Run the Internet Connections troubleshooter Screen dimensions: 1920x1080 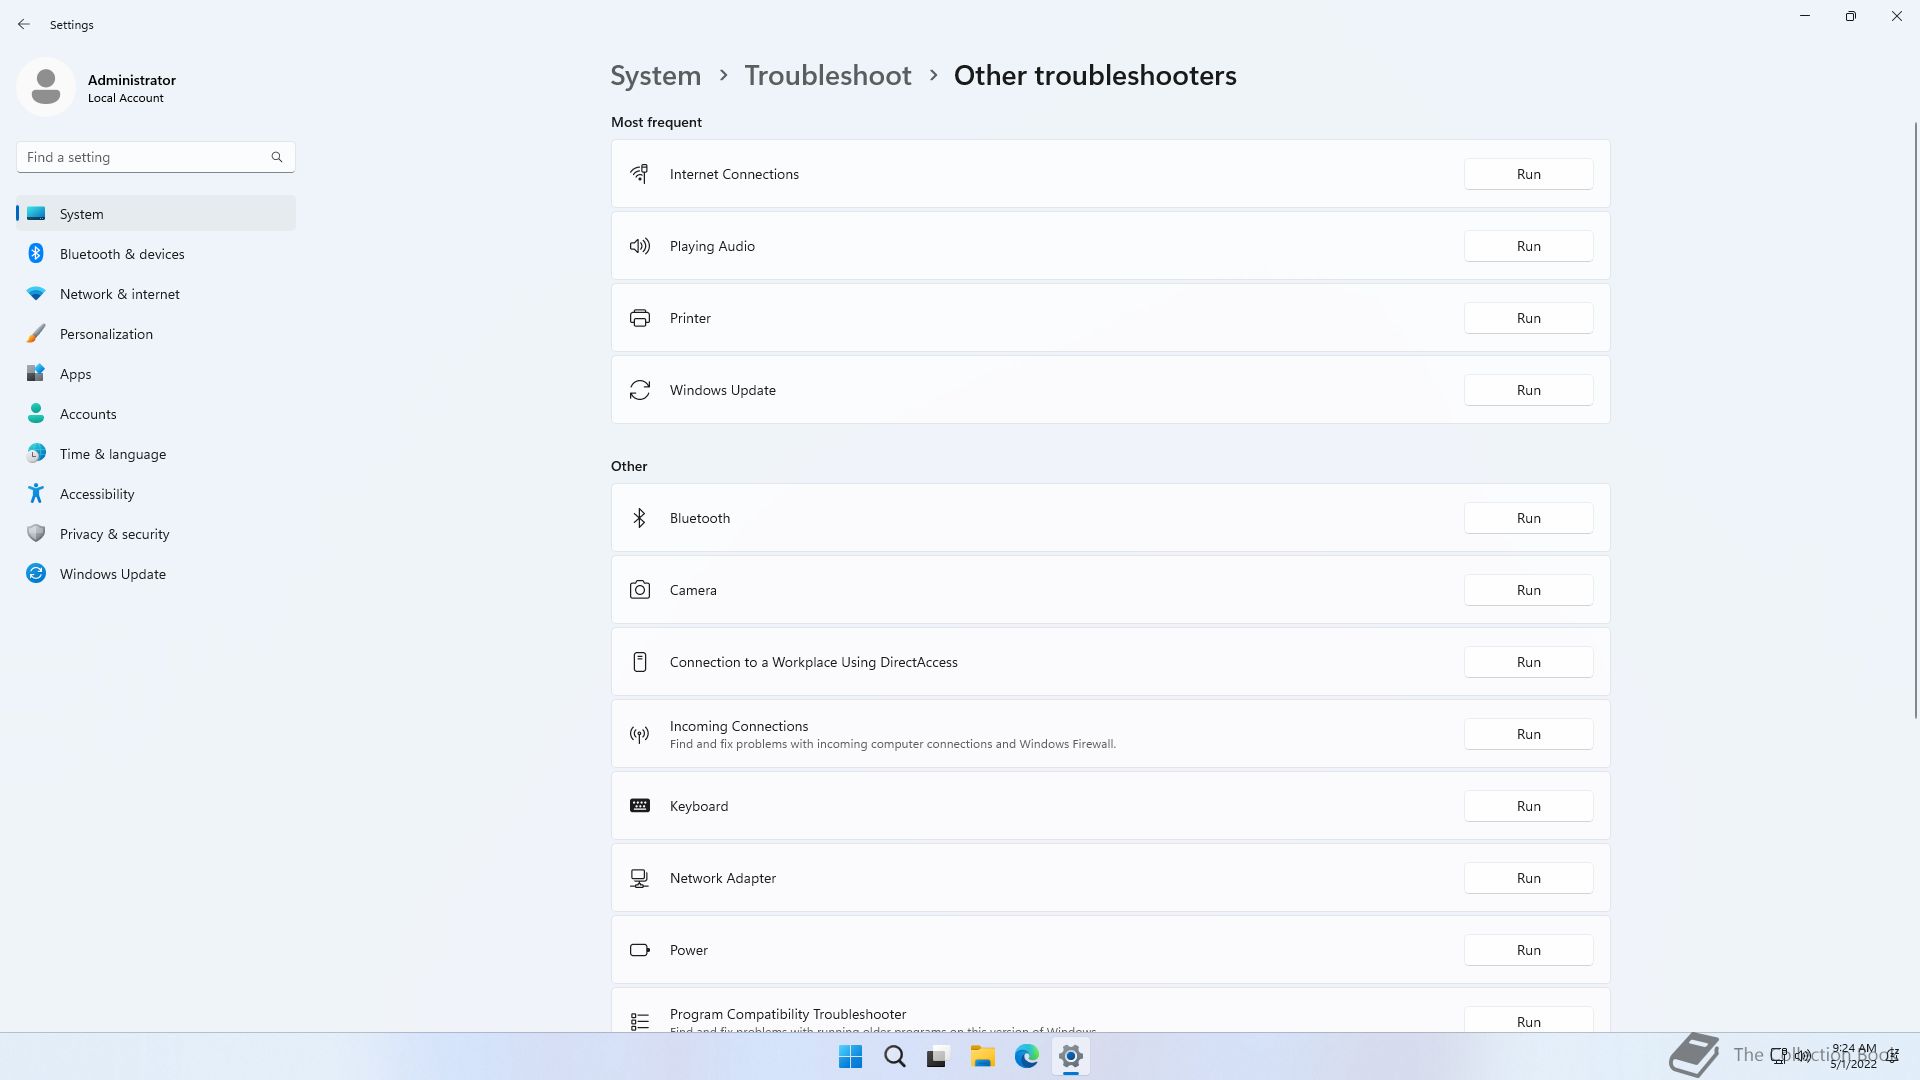[x=1528, y=174]
